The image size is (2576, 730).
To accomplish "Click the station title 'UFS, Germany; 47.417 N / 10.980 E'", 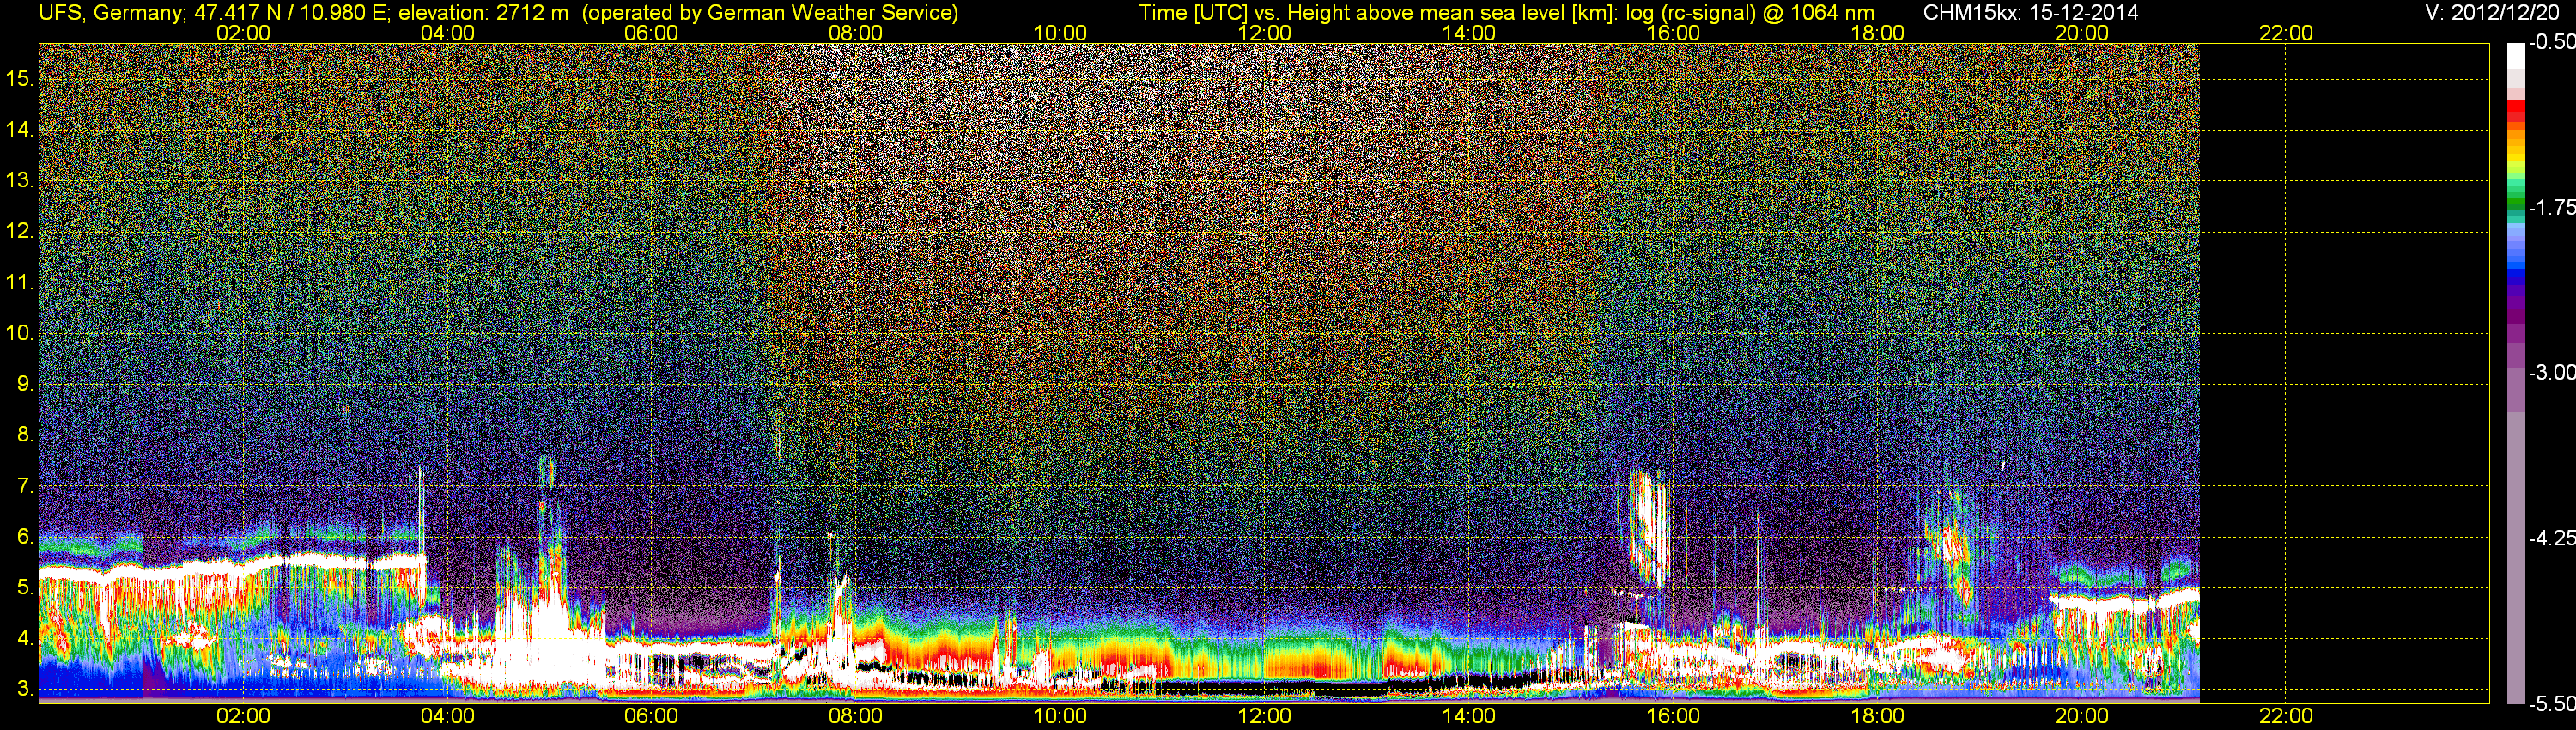I will (215, 13).
